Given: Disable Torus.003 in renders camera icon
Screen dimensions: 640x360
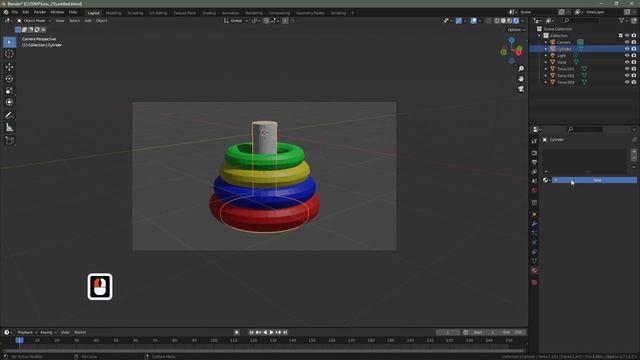Looking at the screenshot, I should coord(634,82).
